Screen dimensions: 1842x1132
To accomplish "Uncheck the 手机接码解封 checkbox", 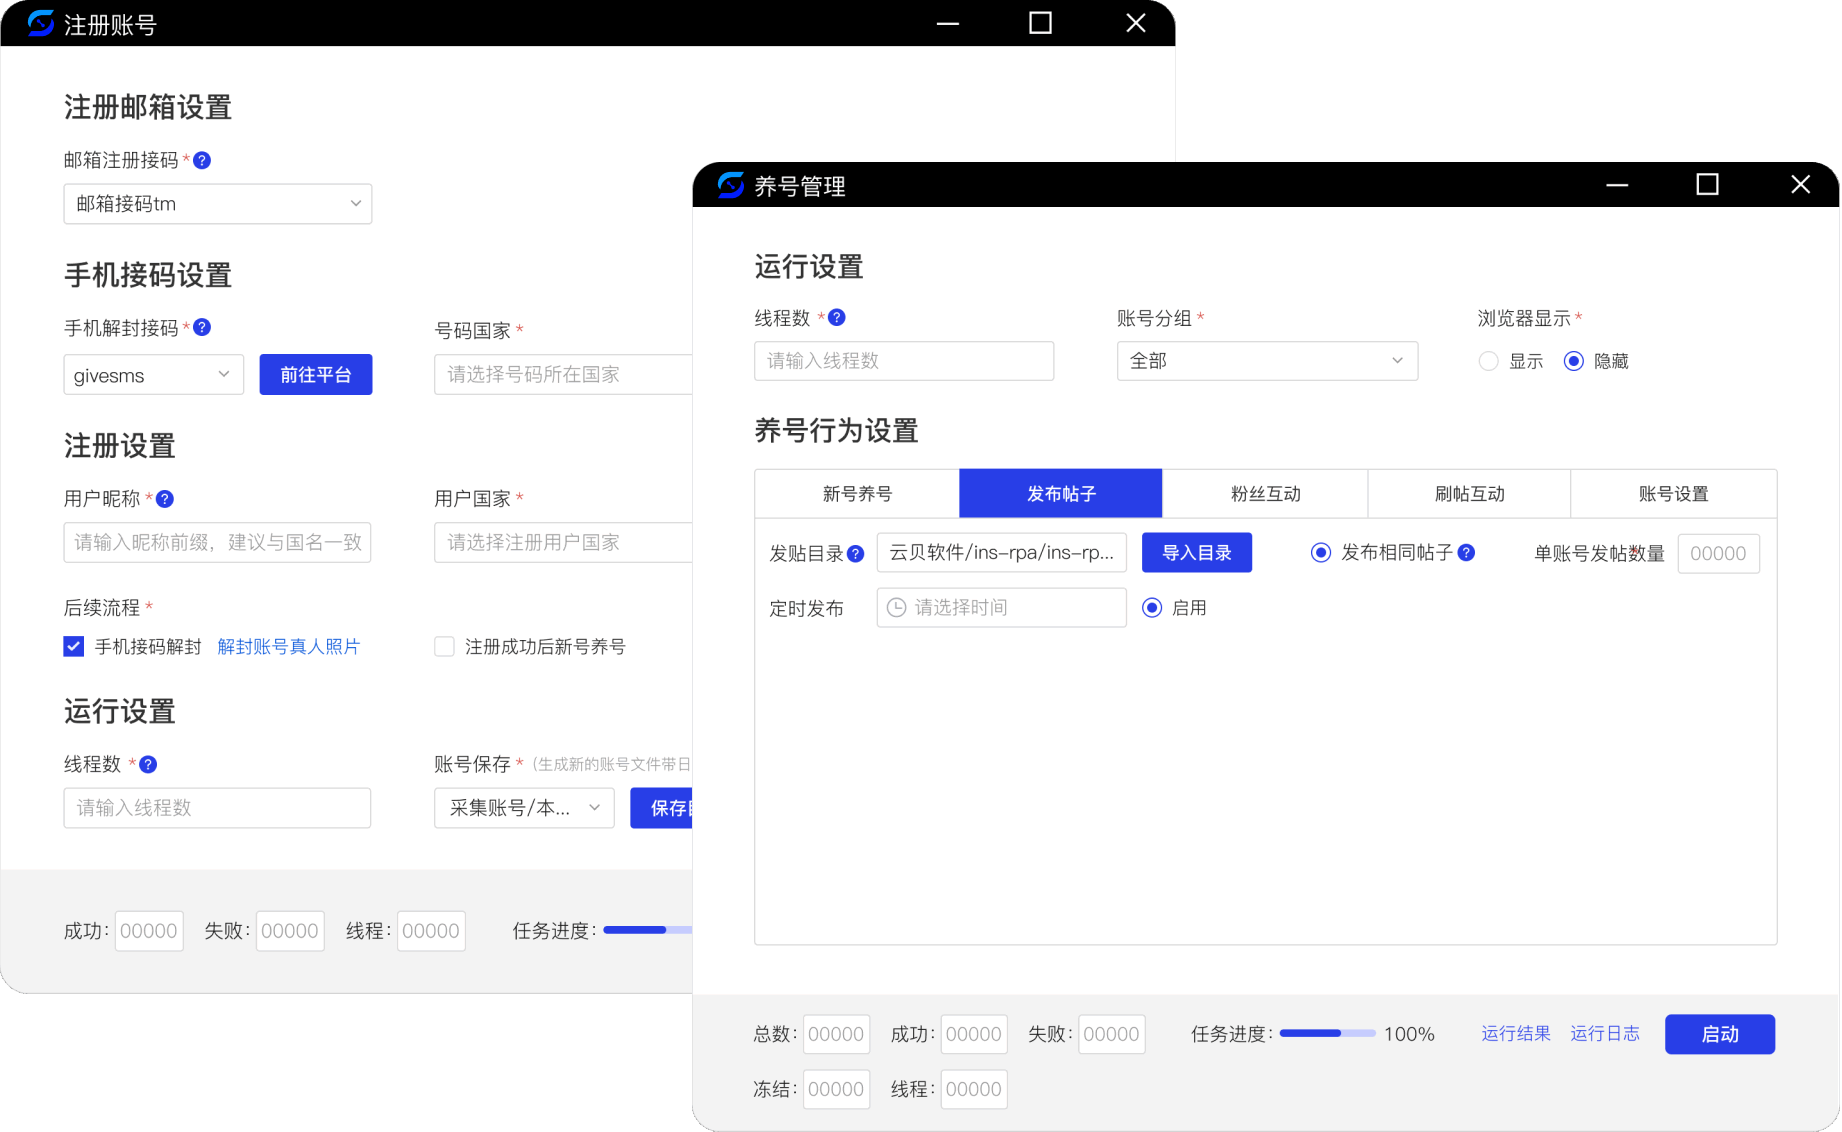I will 74,647.
